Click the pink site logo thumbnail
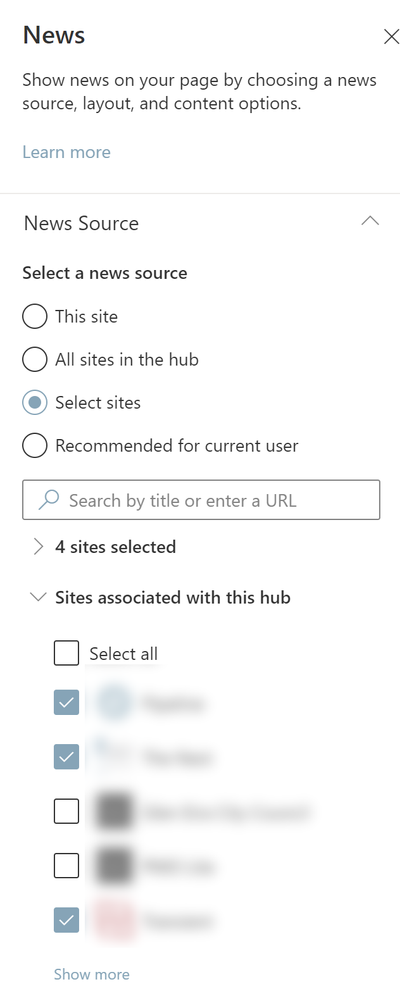Image resolution: width=400 pixels, height=1004 pixels. (114, 921)
